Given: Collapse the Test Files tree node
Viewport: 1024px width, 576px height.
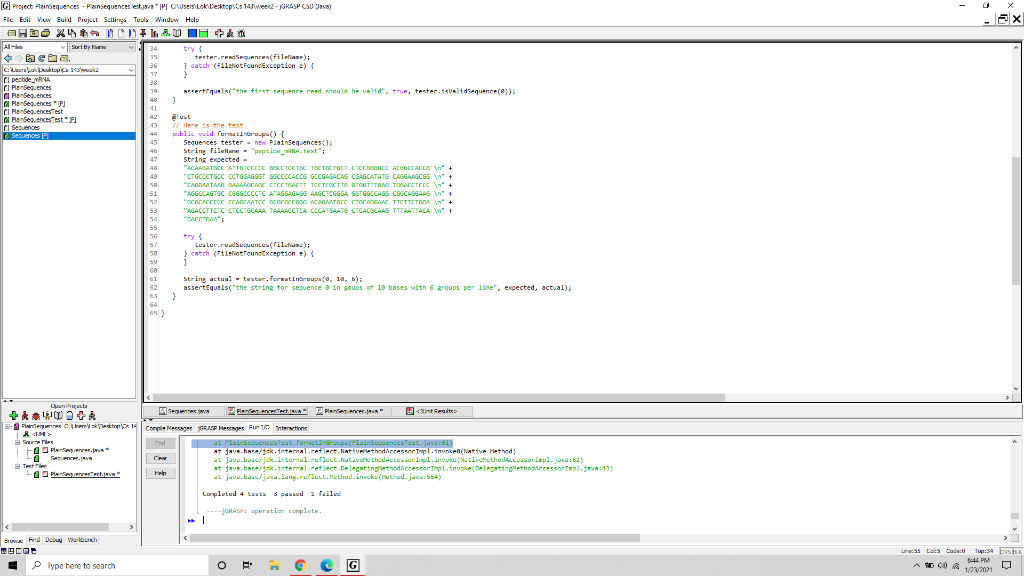Looking at the screenshot, I should [x=17, y=468].
